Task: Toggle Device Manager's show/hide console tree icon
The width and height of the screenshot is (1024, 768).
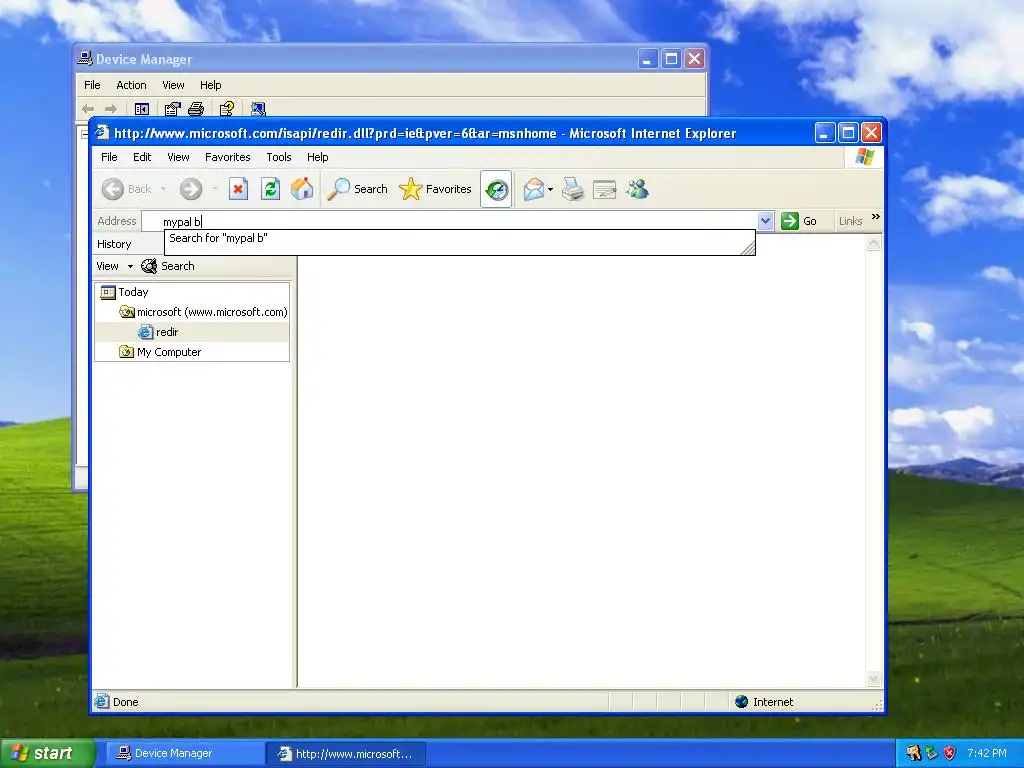Action: point(142,109)
